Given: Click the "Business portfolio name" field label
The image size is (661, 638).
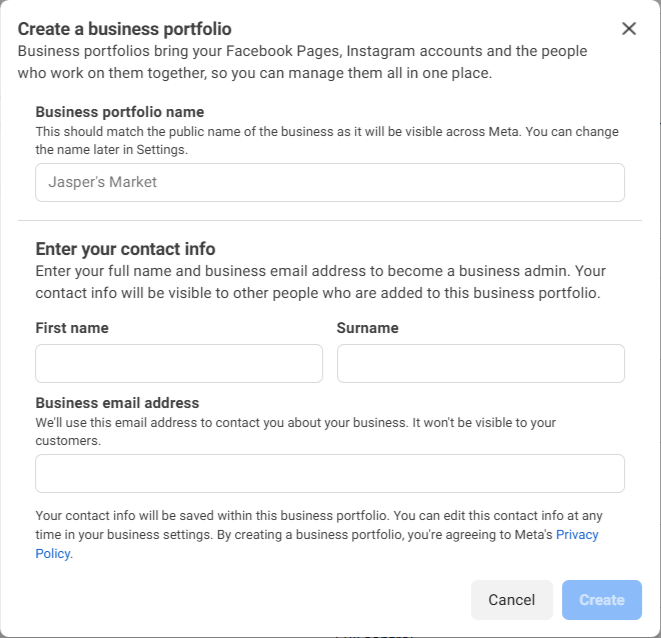Looking at the screenshot, I should point(120,112).
